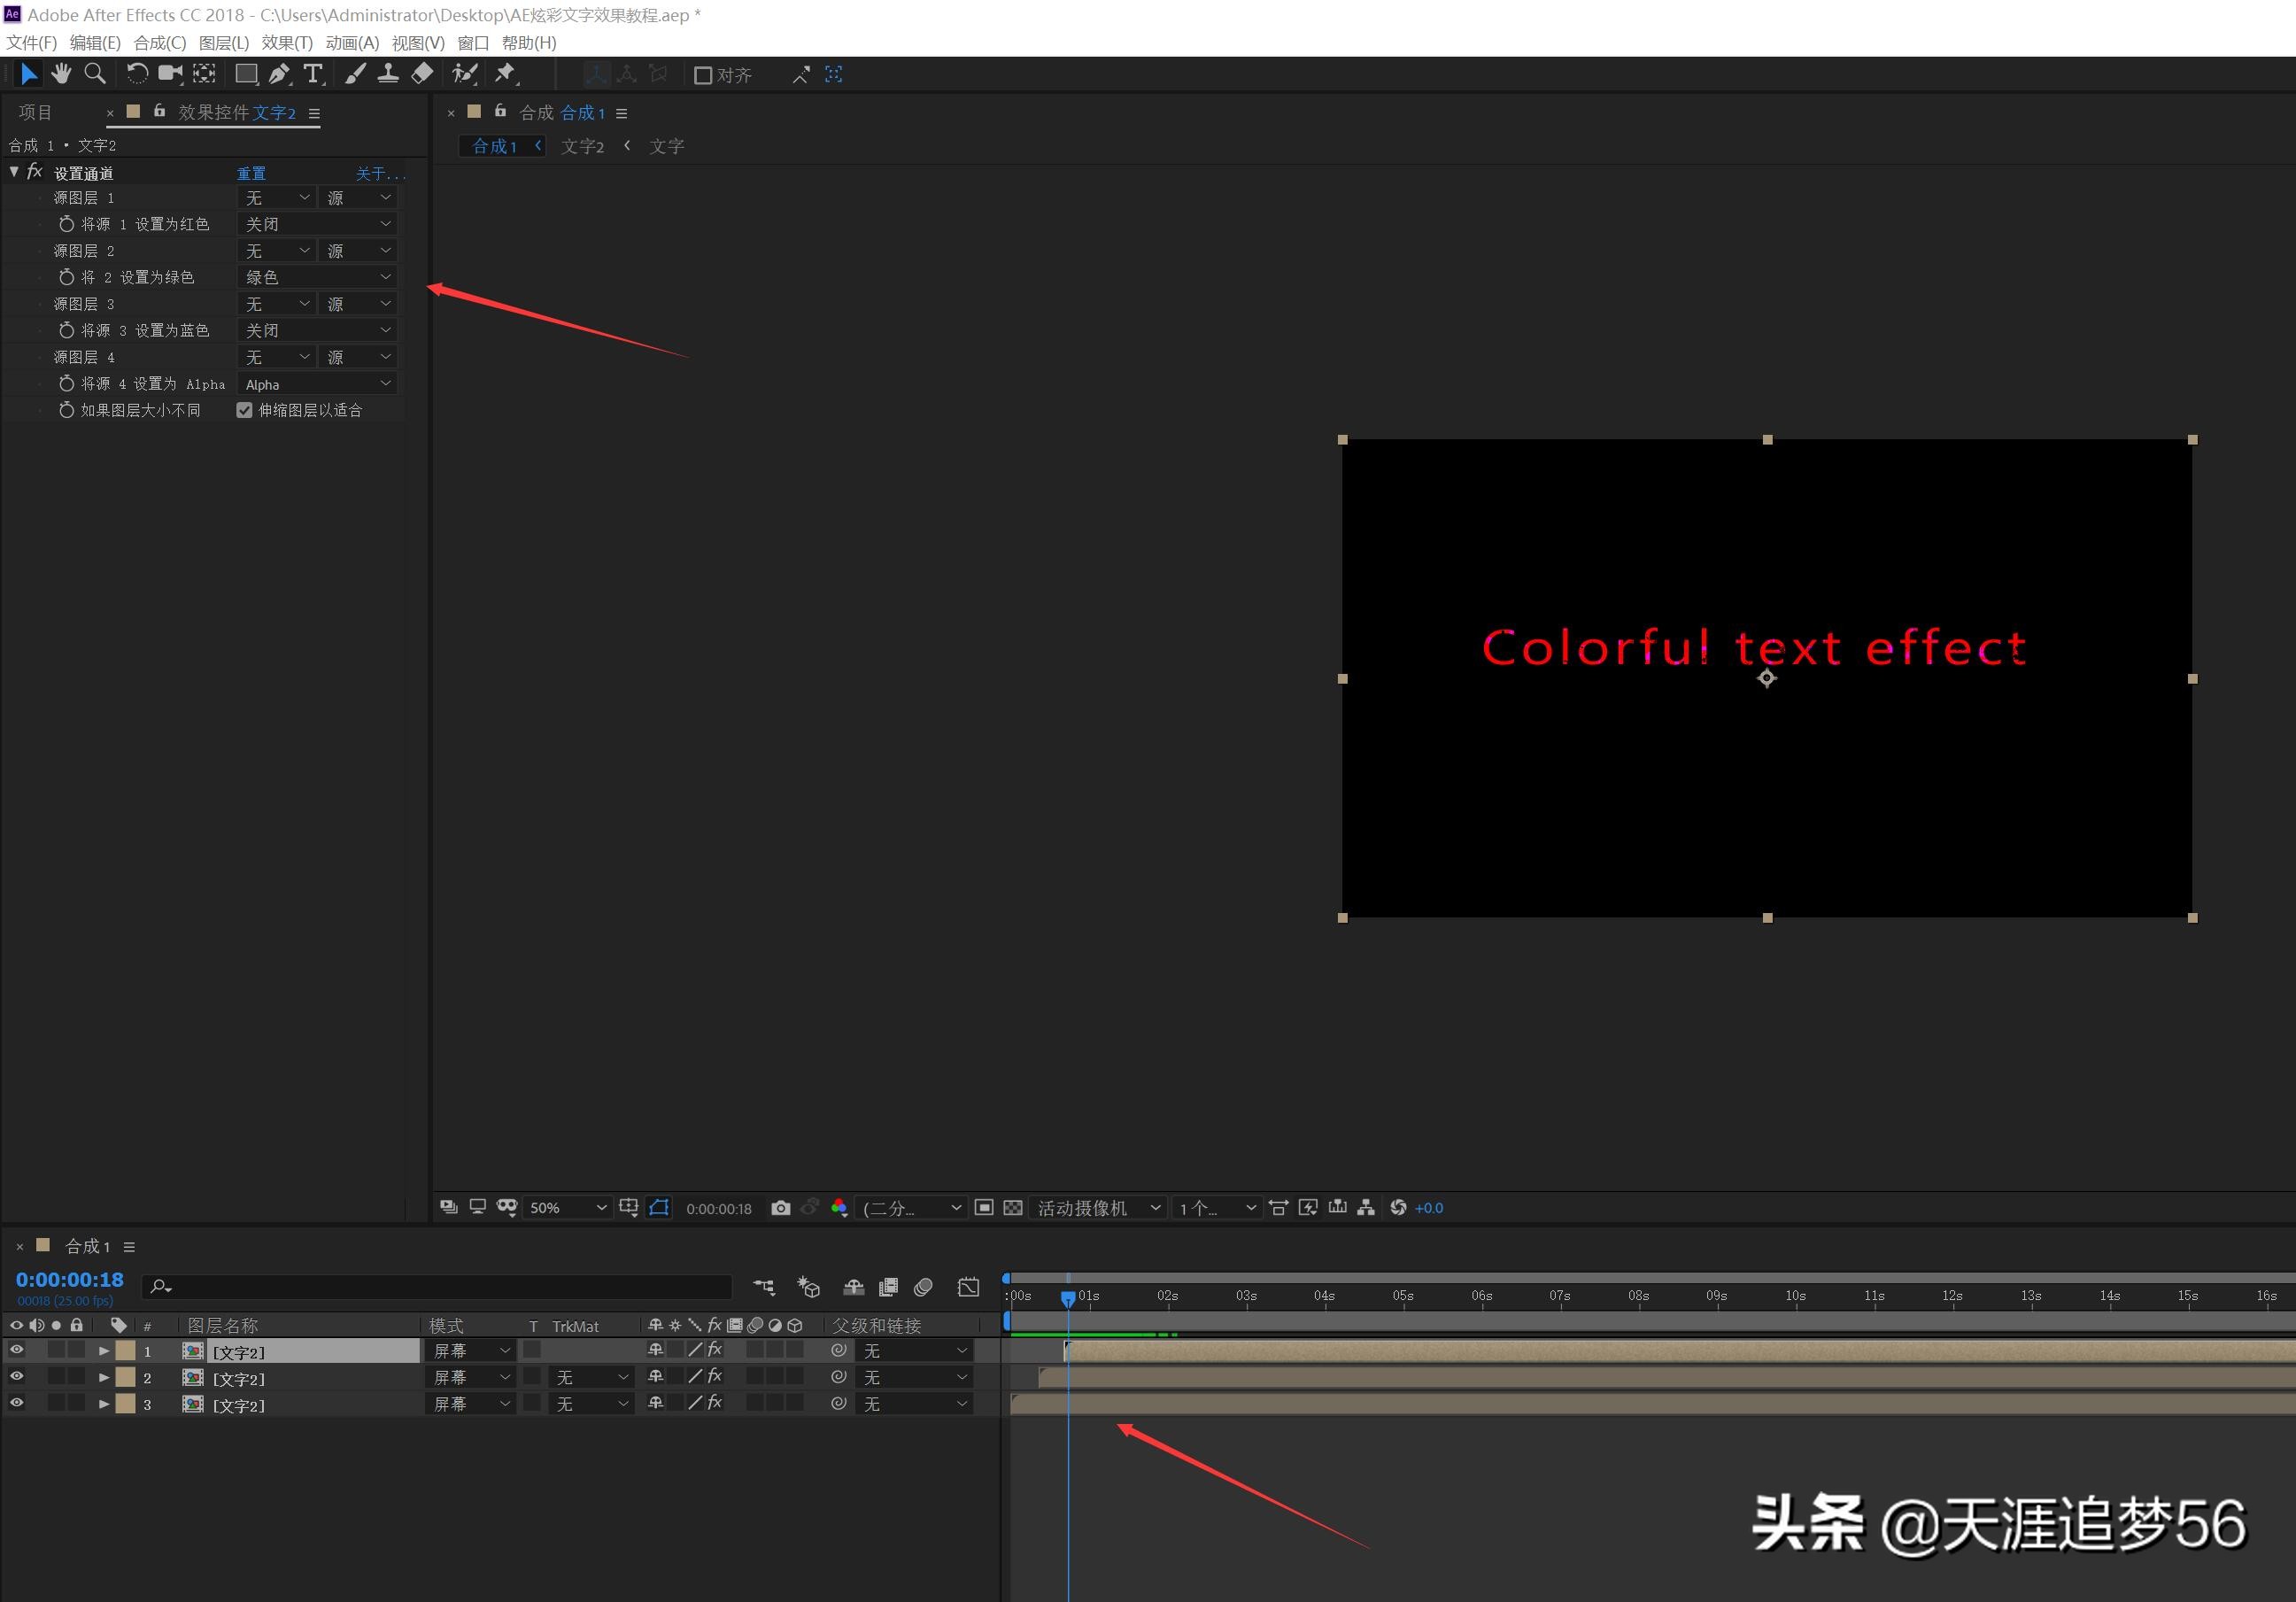Click inside the timeline search field

click(440, 1287)
